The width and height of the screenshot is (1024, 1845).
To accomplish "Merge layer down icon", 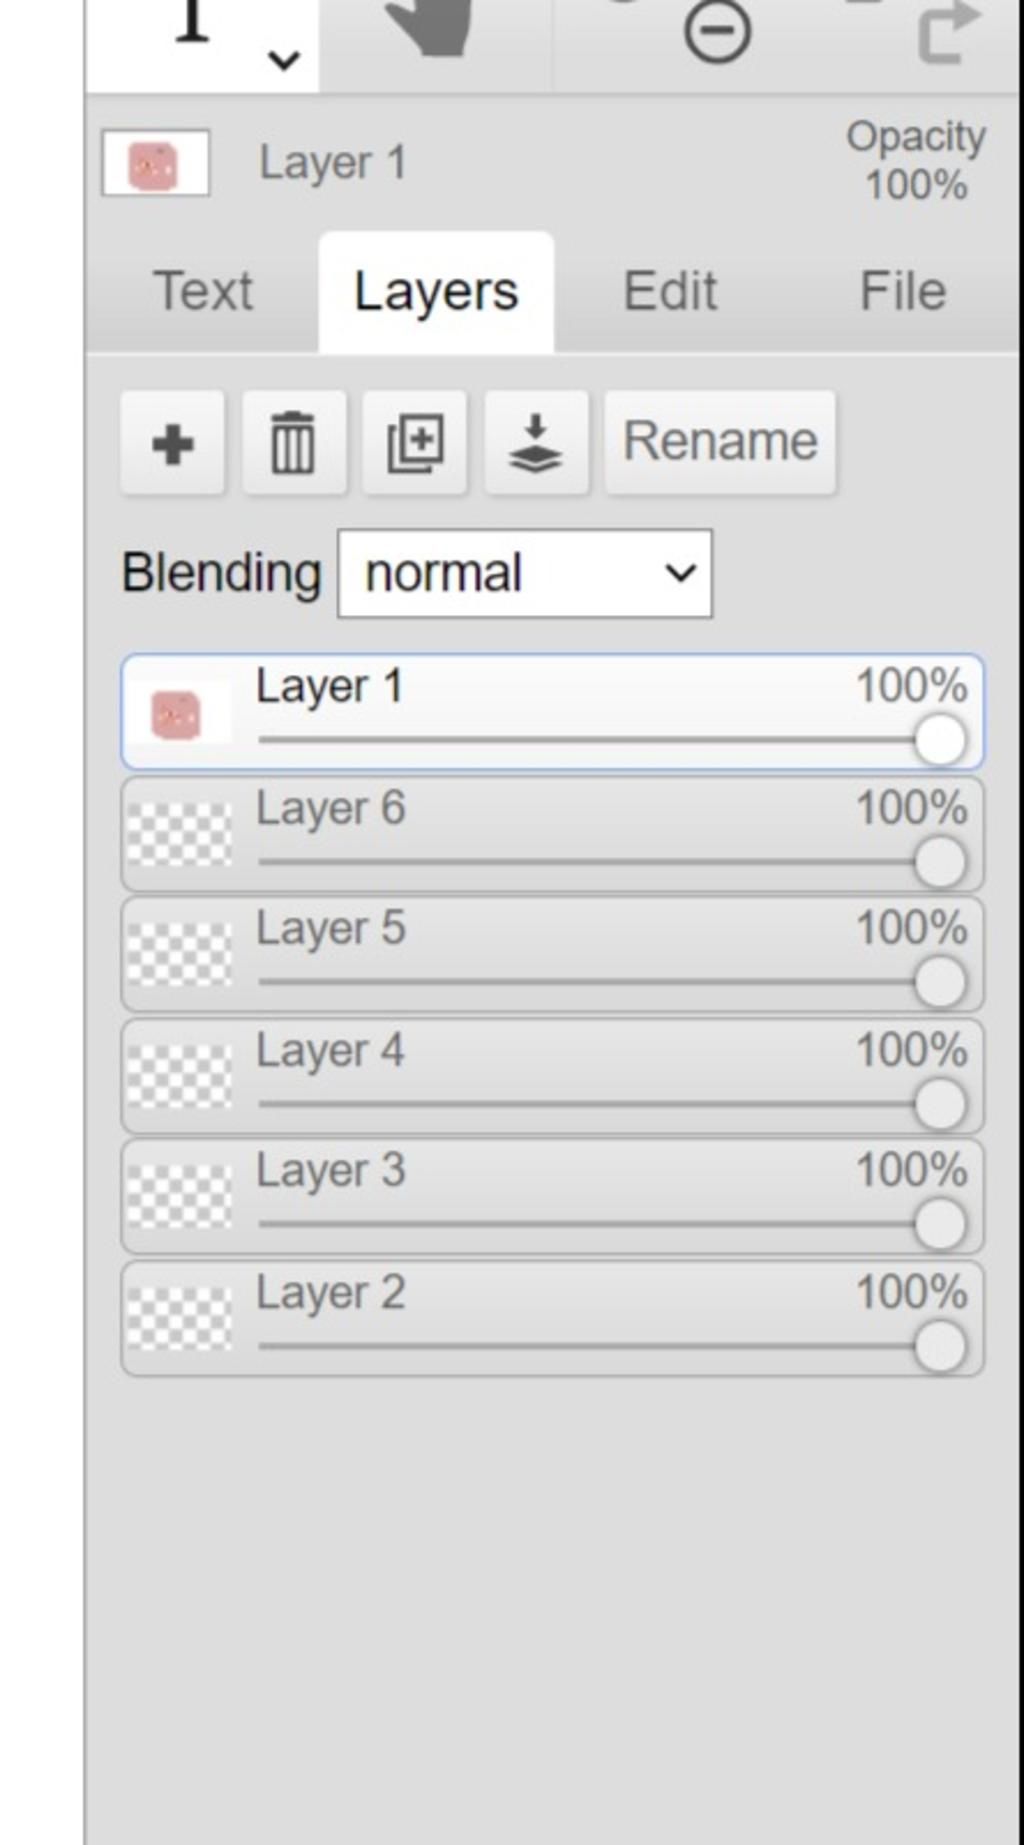I will coord(536,443).
